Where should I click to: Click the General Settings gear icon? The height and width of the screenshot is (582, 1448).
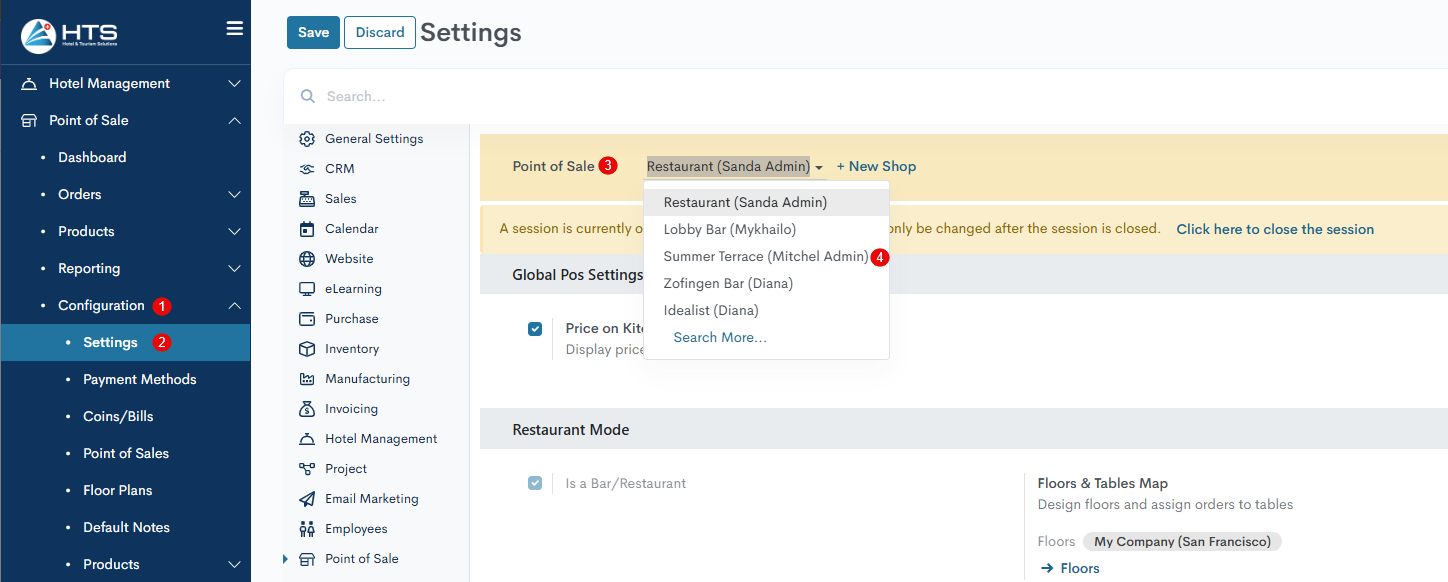307,139
